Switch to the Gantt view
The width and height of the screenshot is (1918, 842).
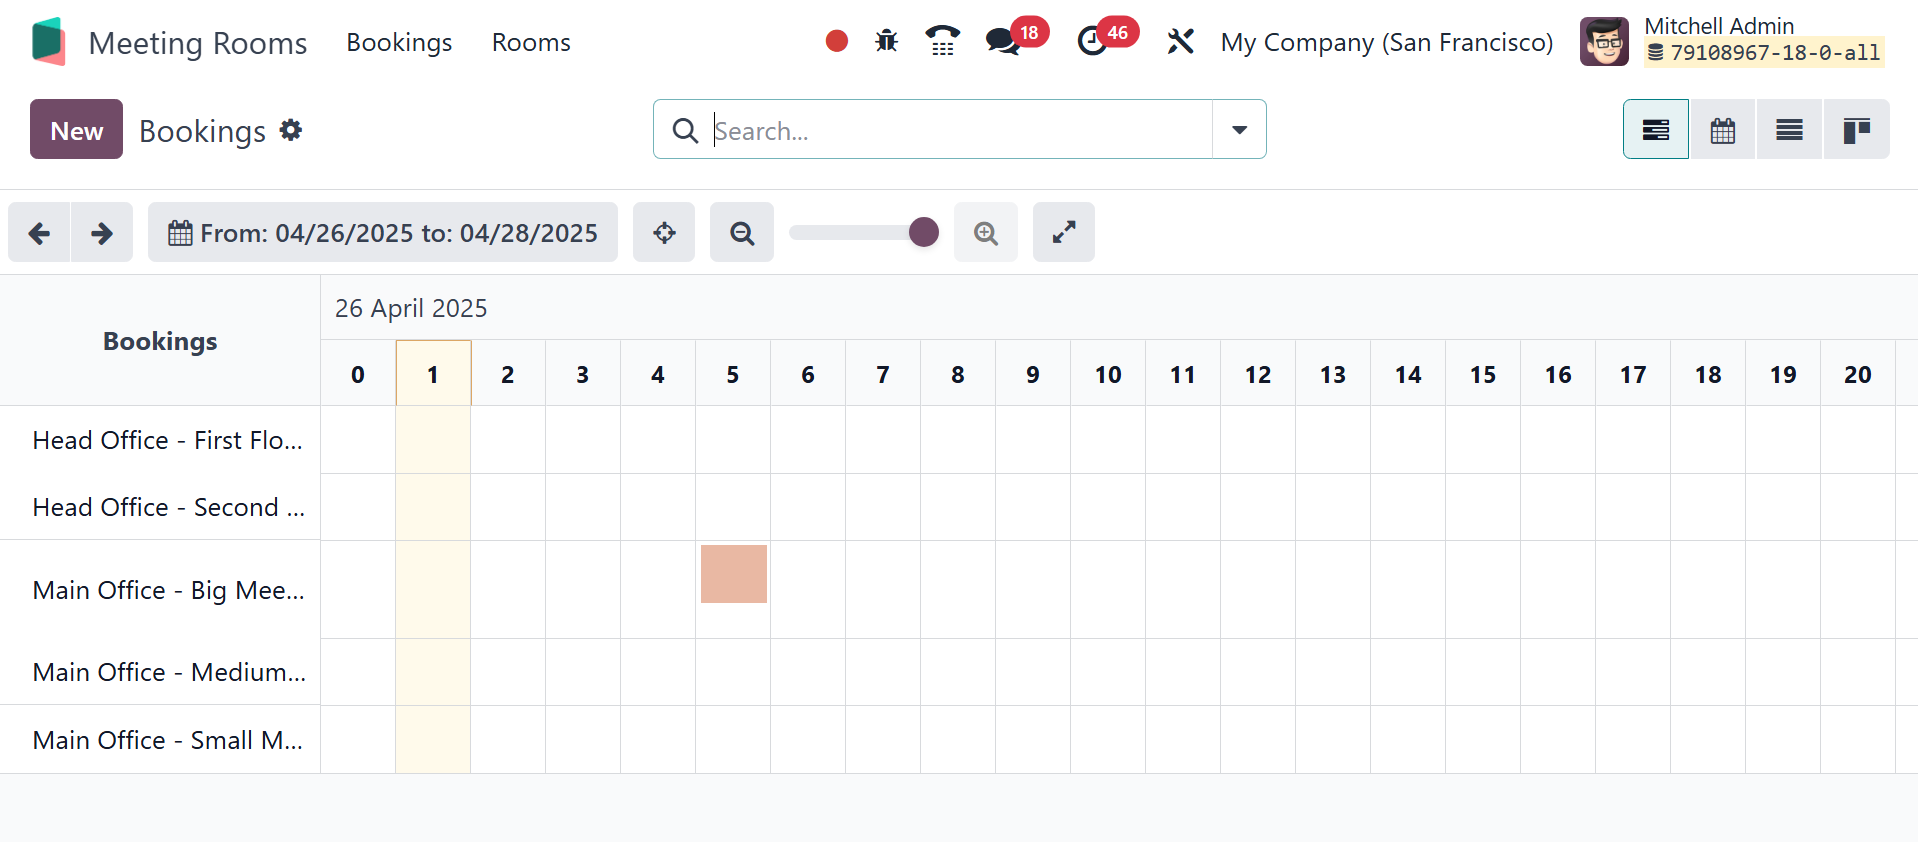[1655, 130]
